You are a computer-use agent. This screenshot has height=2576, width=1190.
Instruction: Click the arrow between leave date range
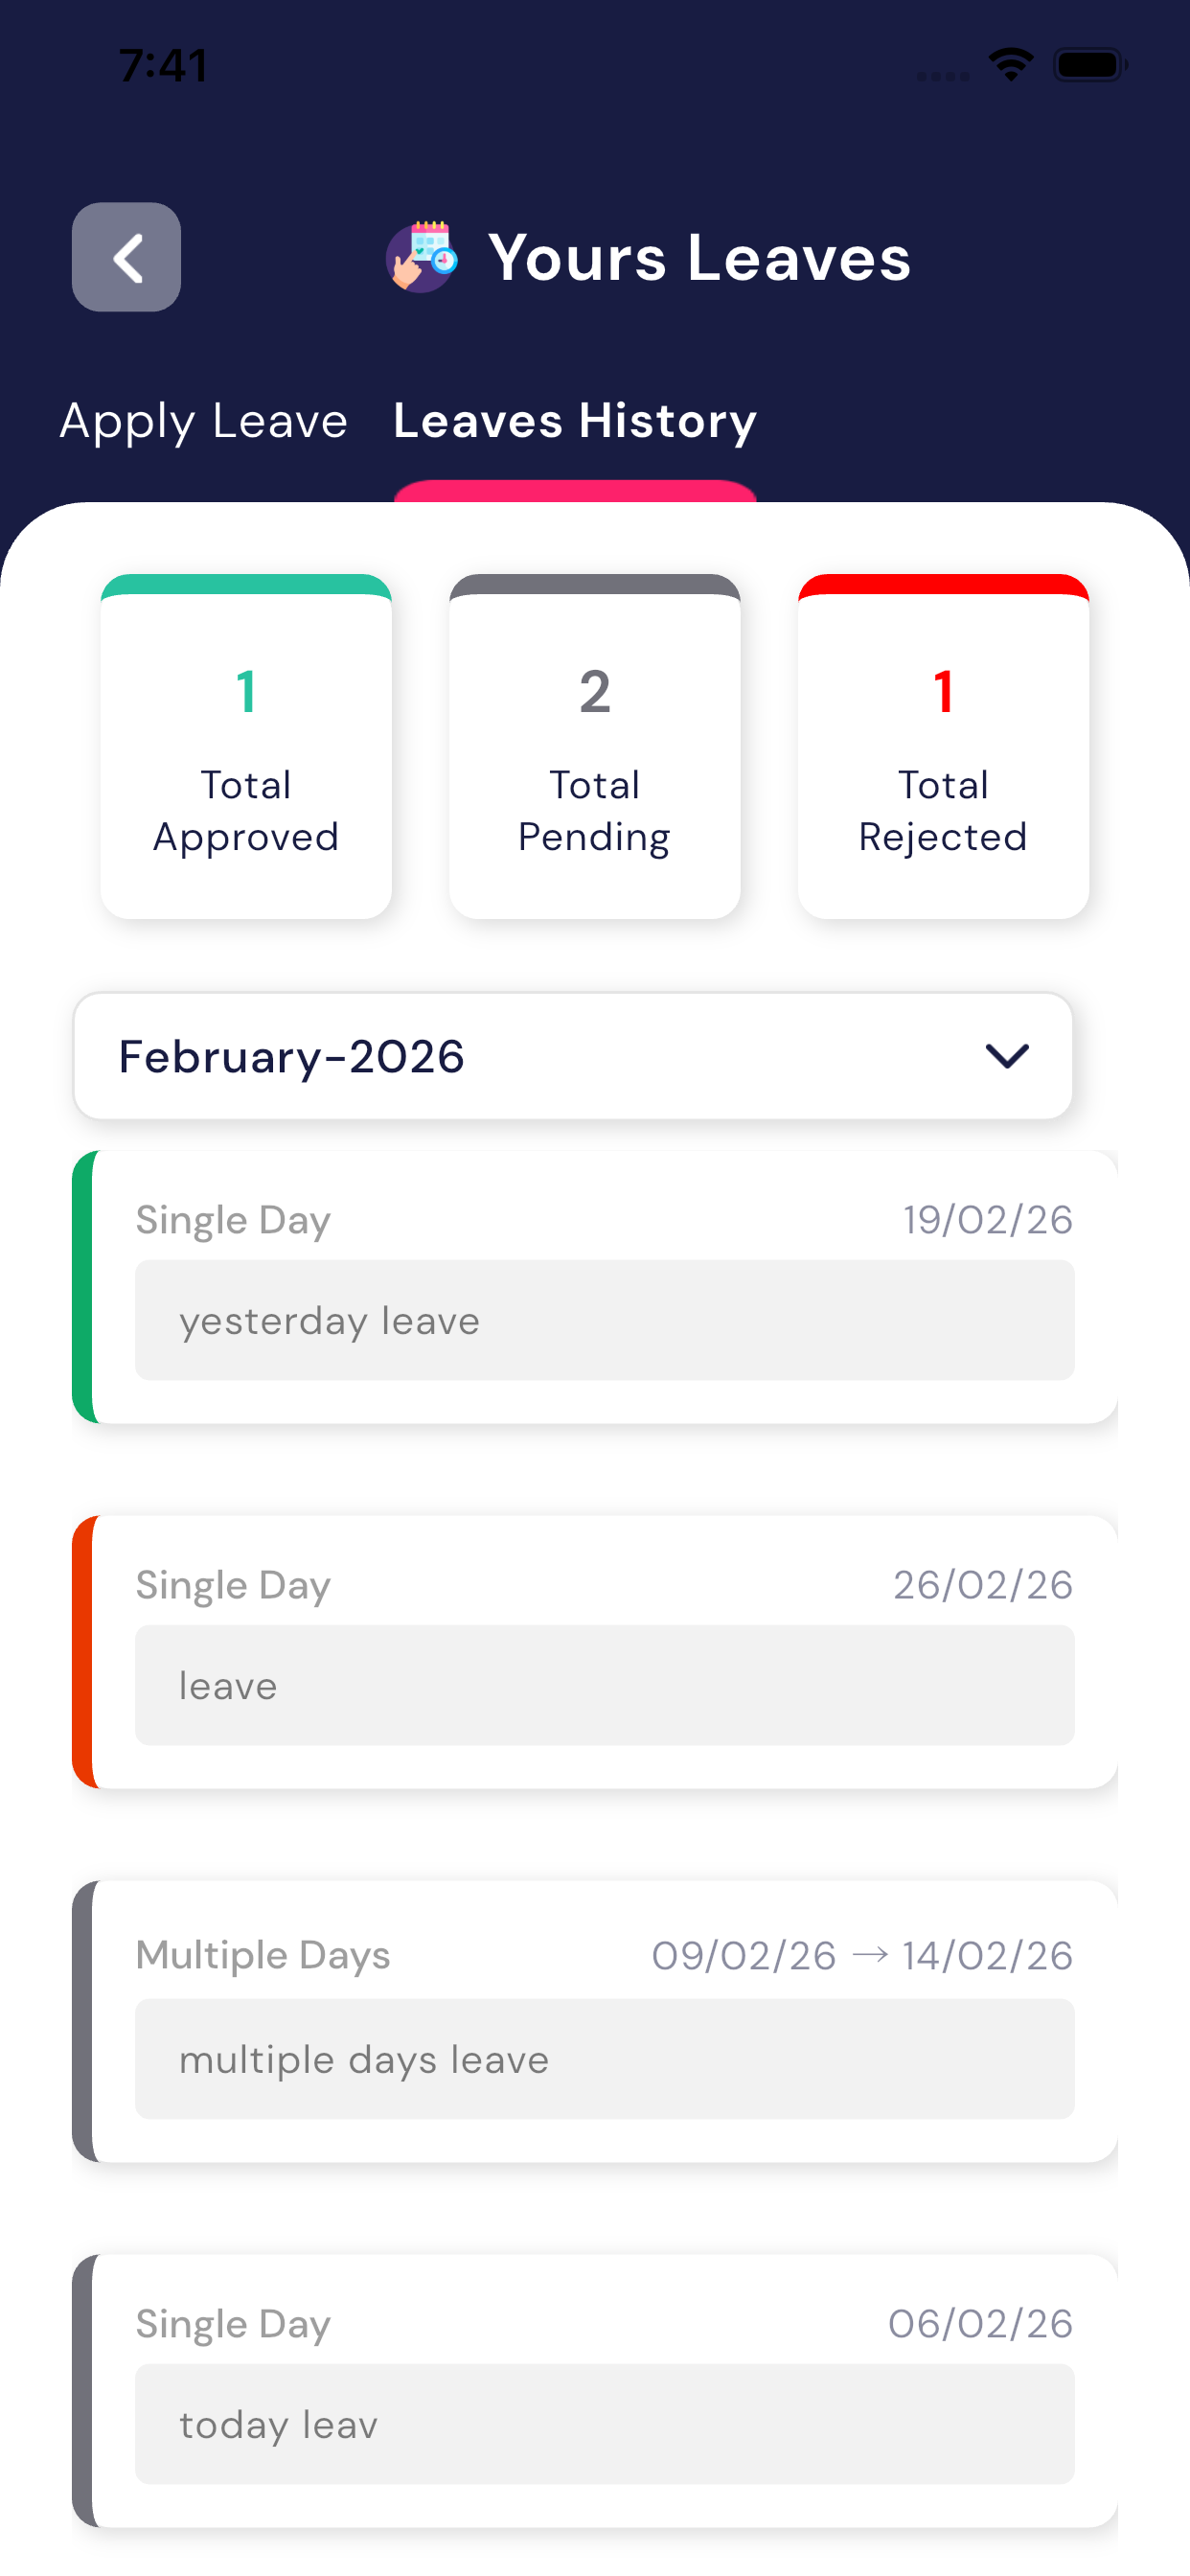[869, 1954]
